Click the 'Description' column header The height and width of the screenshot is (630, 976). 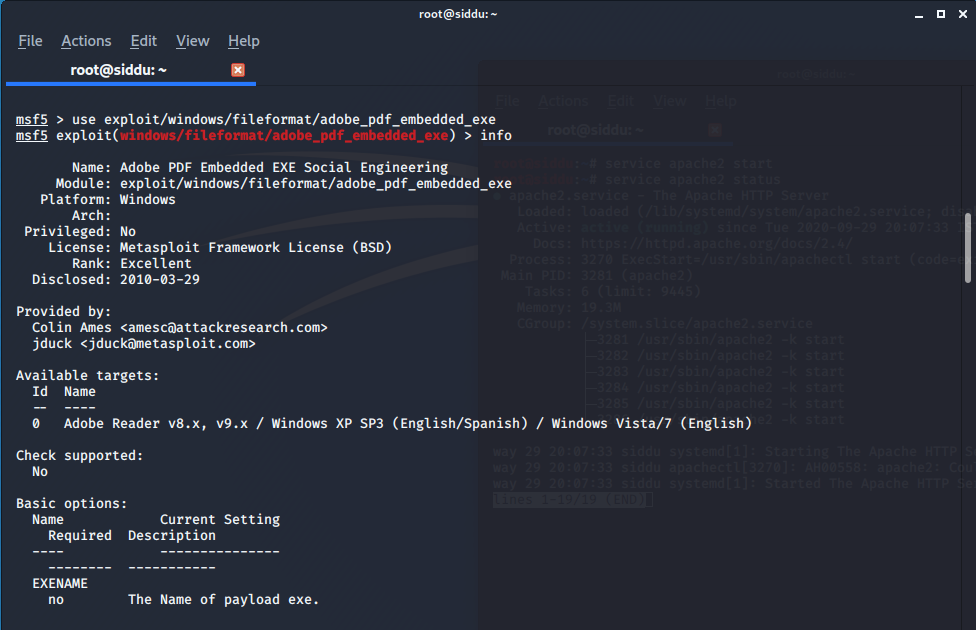[x=172, y=536]
